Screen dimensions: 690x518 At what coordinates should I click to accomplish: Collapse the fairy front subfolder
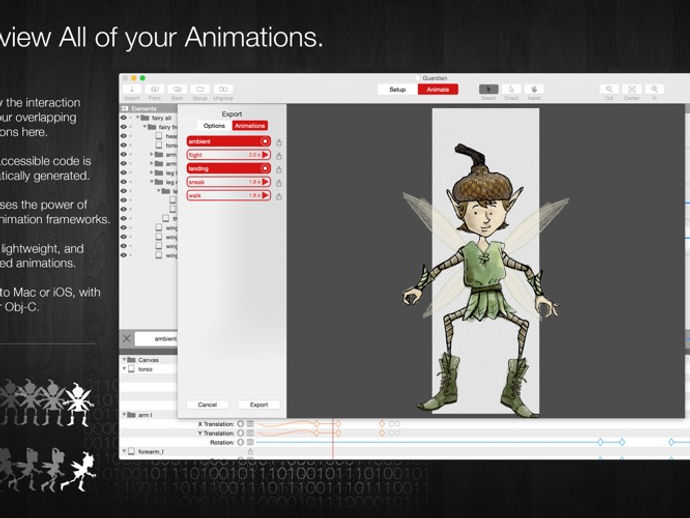144,127
